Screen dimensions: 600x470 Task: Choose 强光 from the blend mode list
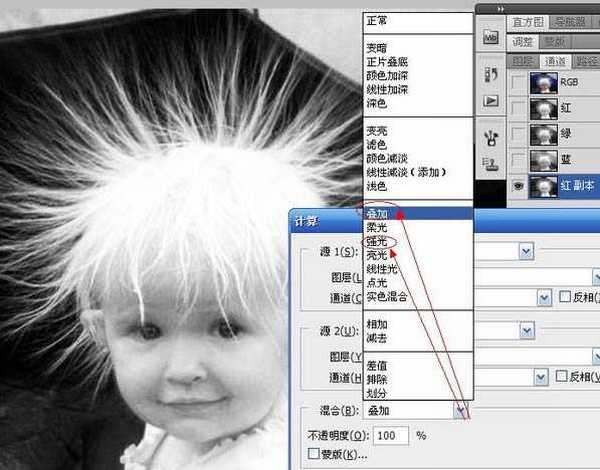coord(380,241)
